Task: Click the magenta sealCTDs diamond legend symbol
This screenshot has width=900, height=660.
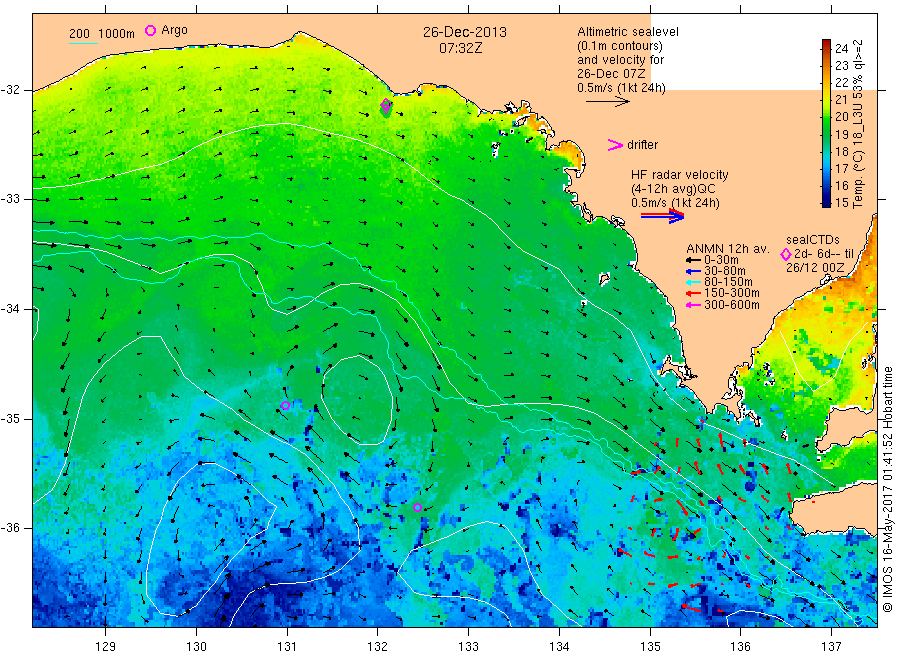Action: coord(786,254)
